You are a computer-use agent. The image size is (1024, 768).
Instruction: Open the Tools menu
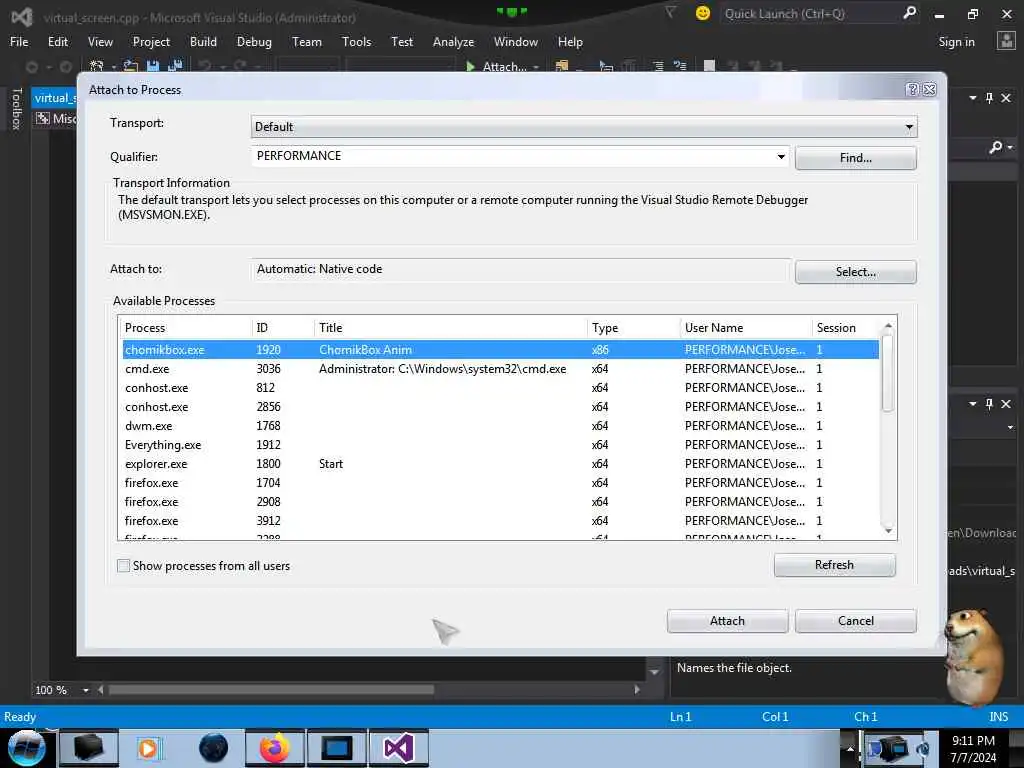tap(356, 42)
